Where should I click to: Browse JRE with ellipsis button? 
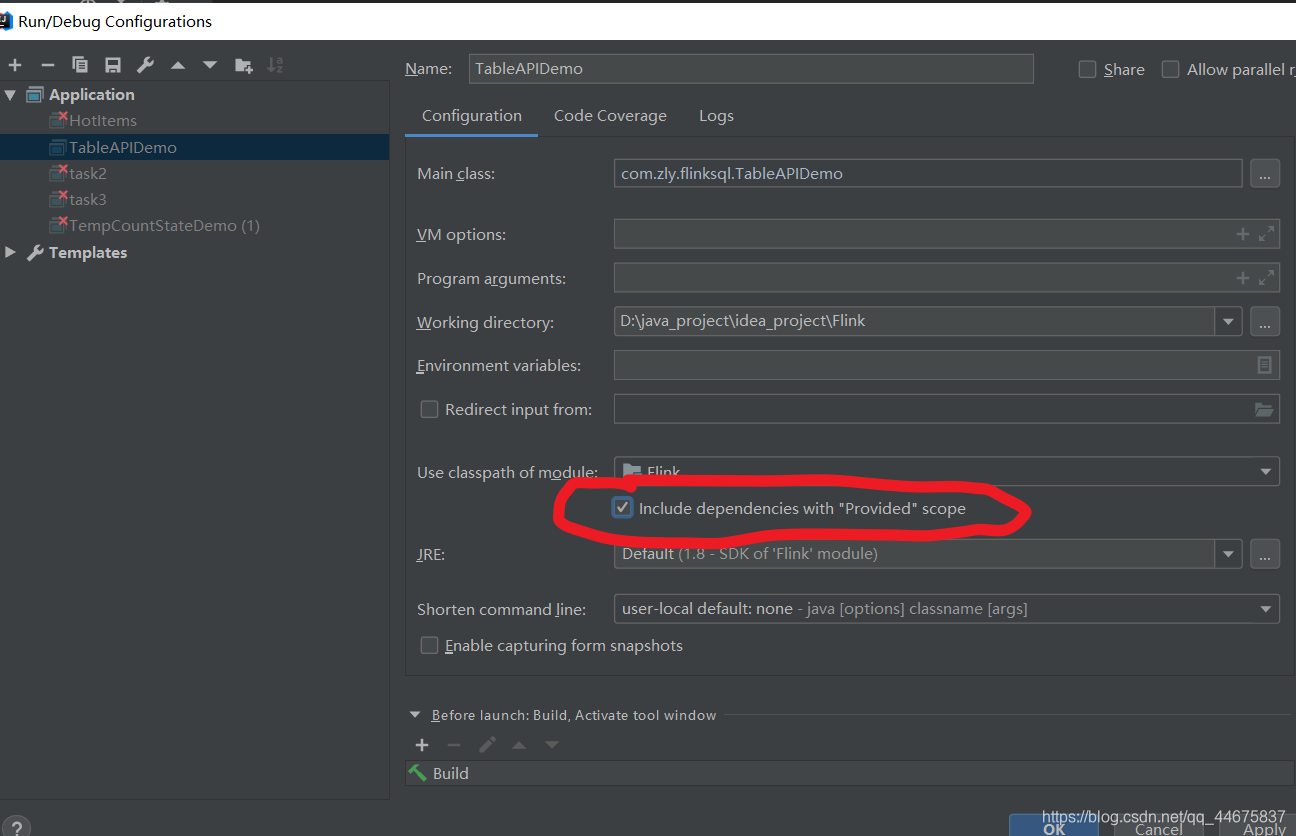pyautogui.click(x=1264, y=553)
